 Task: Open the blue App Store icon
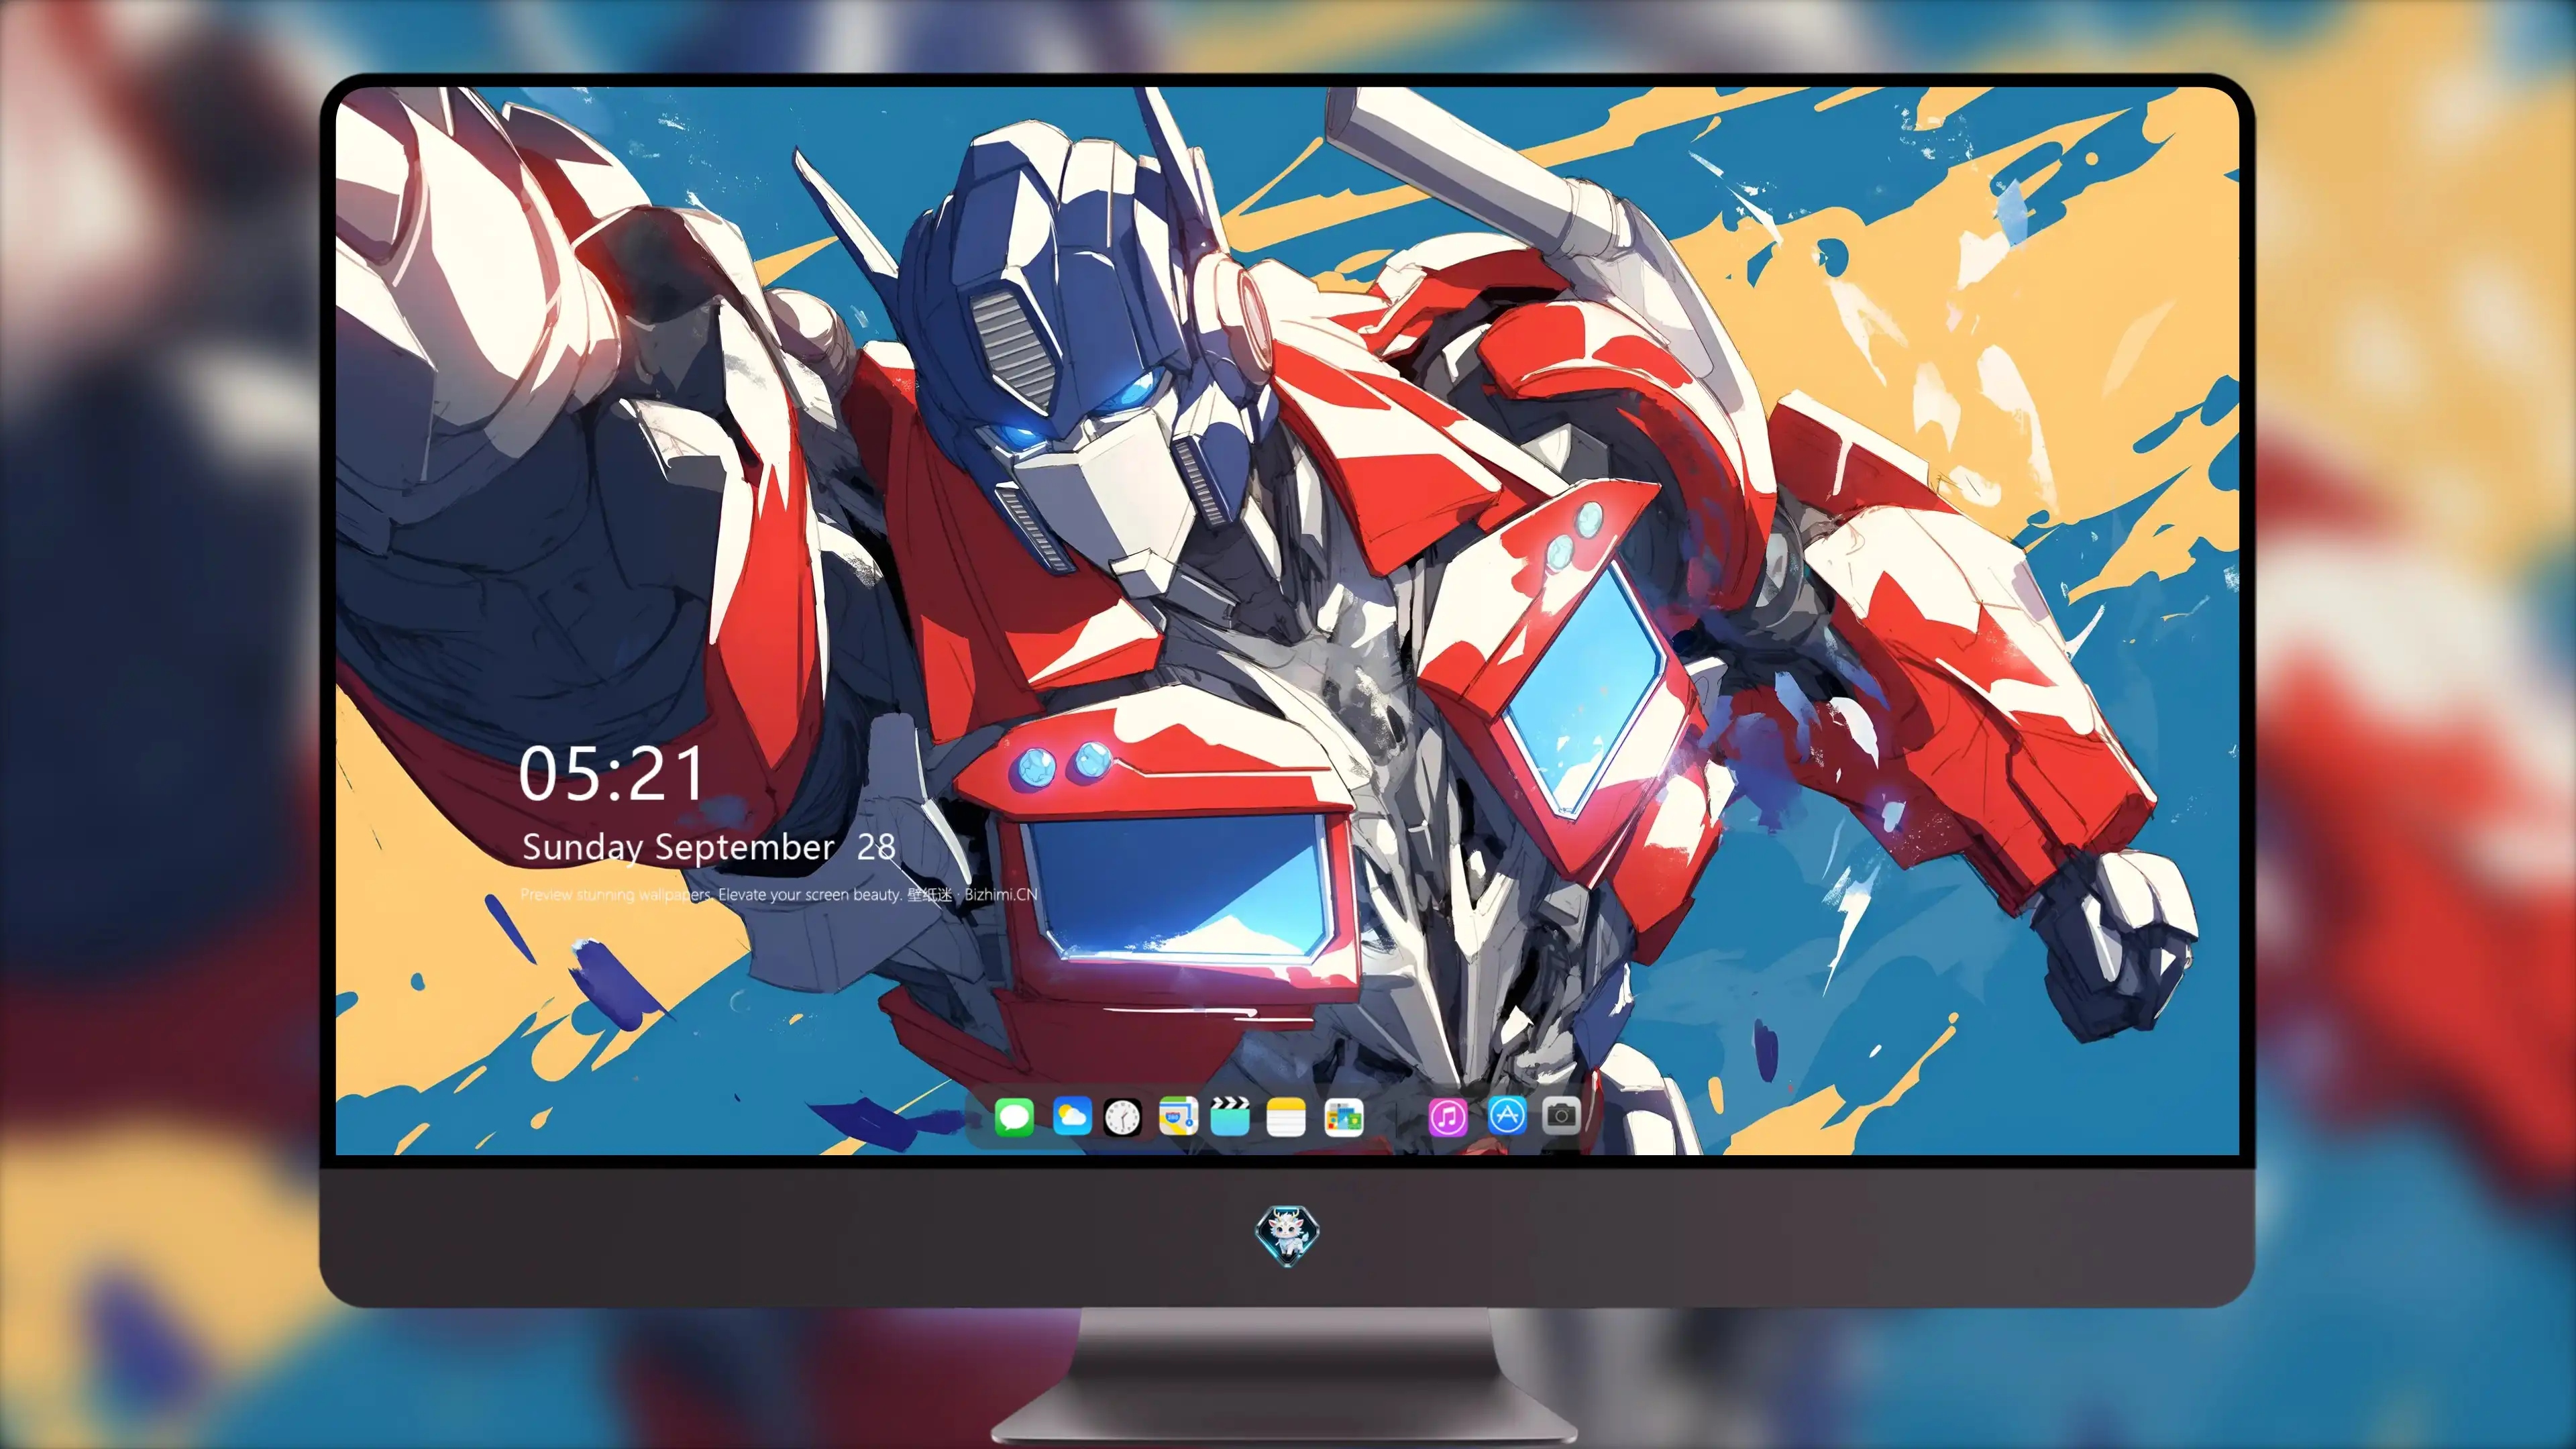click(1507, 1115)
